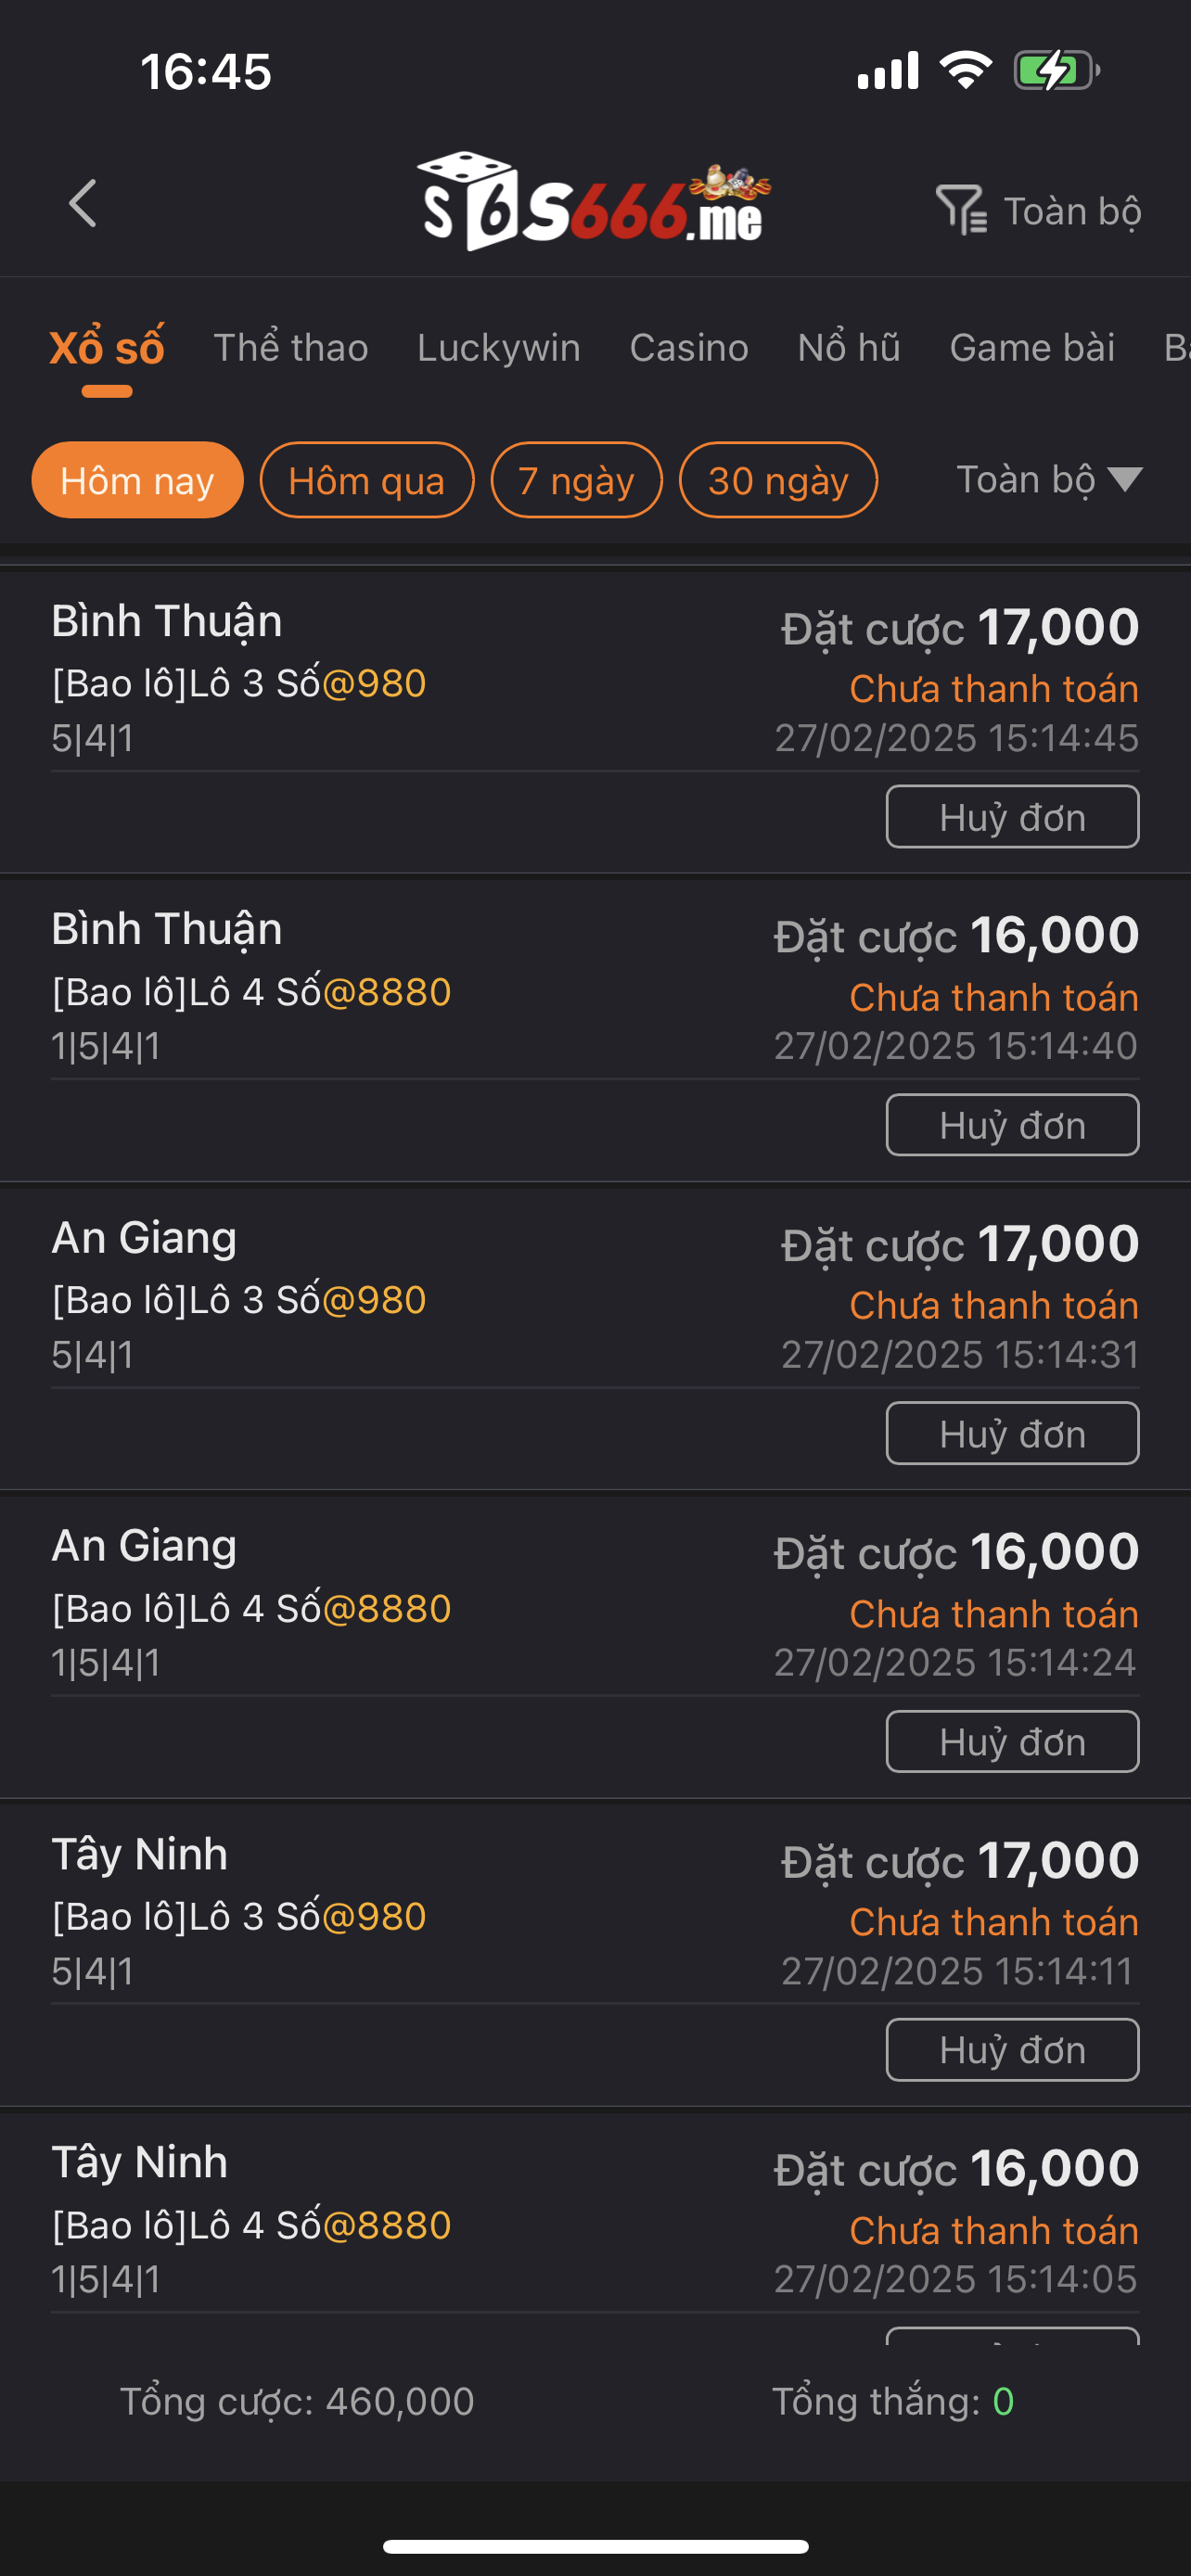Expand the Toàn bộ dropdown arrow
1191x2576 pixels.
coord(1125,480)
